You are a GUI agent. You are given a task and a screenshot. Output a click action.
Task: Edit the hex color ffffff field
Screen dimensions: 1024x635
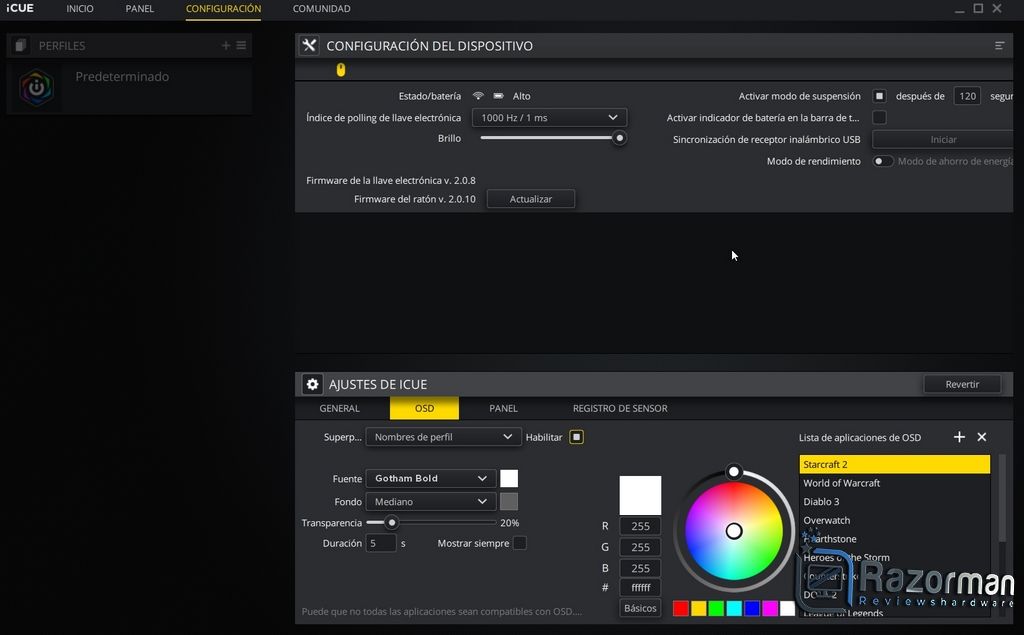640,587
